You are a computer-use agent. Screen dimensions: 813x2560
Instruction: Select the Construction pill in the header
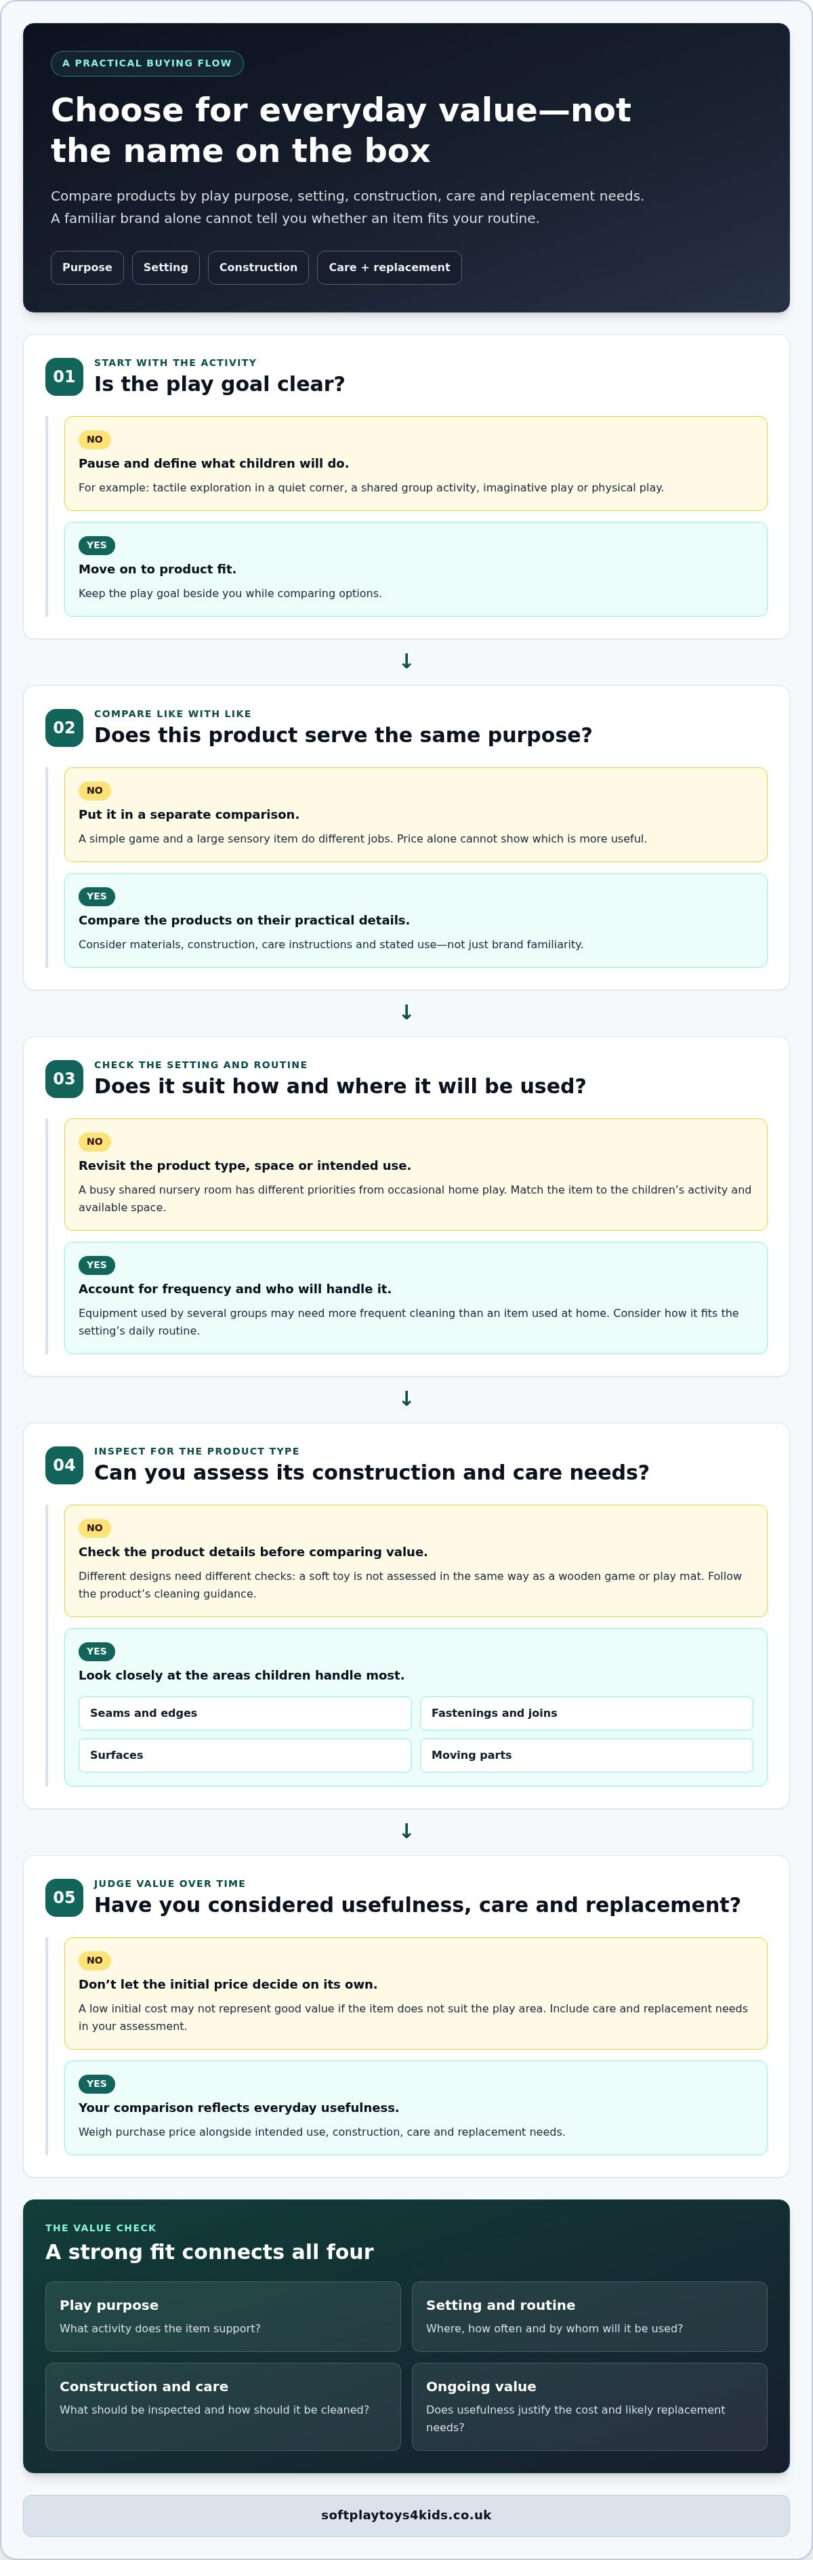pos(258,267)
